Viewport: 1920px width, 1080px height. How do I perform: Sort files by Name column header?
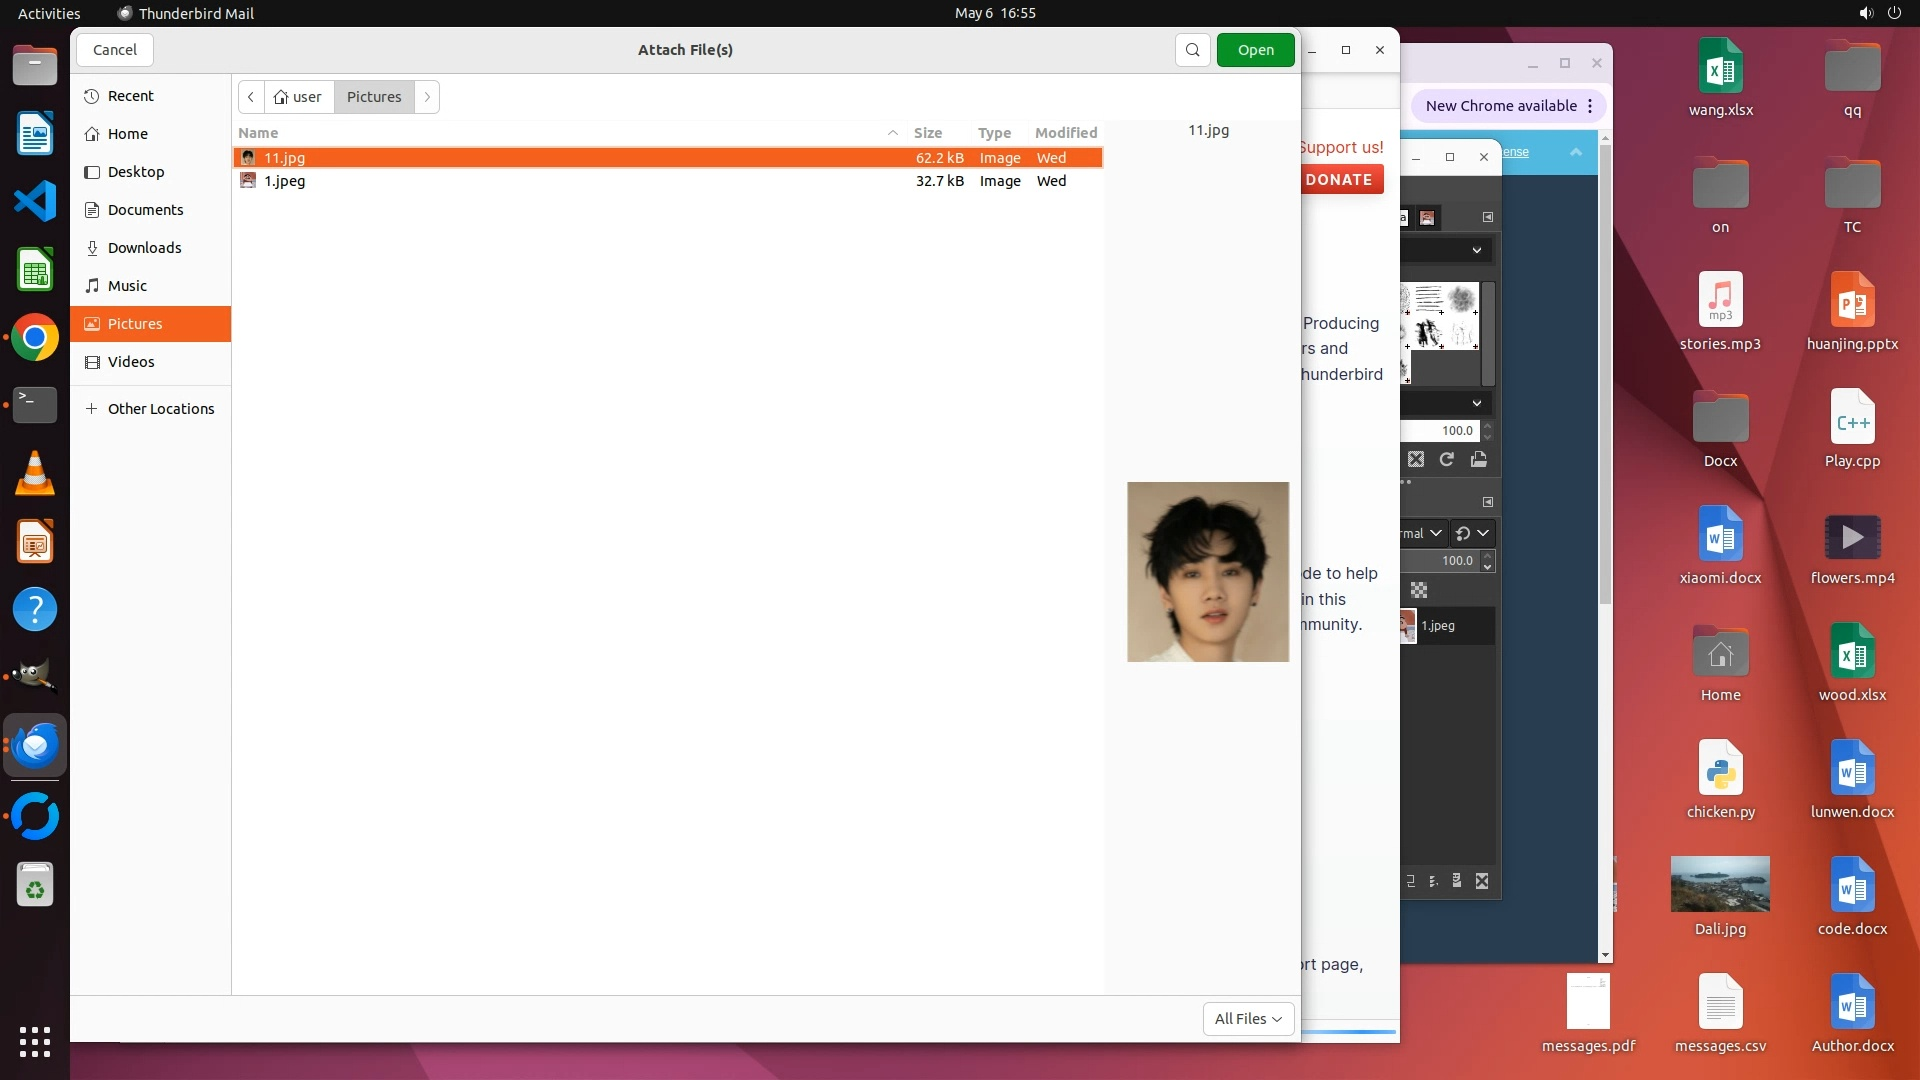coord(259,133)
